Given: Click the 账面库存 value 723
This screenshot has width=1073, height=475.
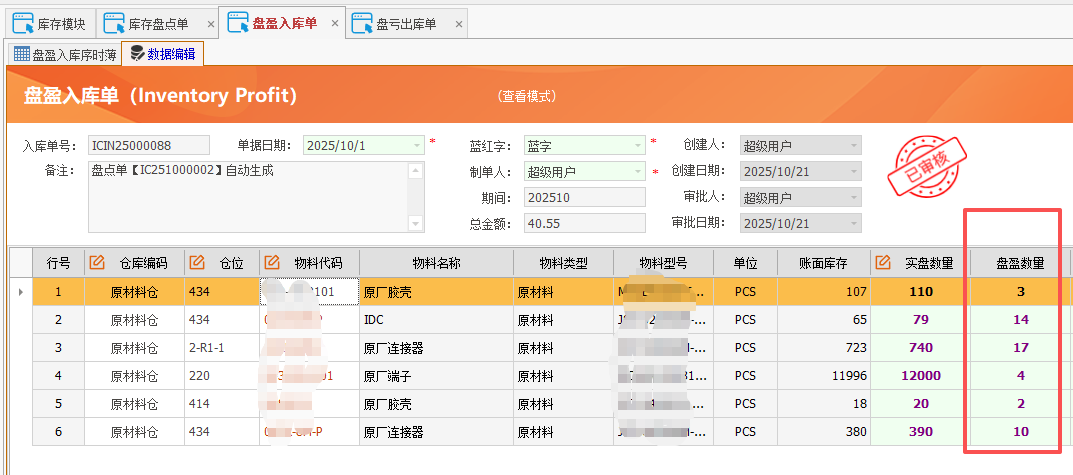Looking at the screenshot, I should (823, 348).
